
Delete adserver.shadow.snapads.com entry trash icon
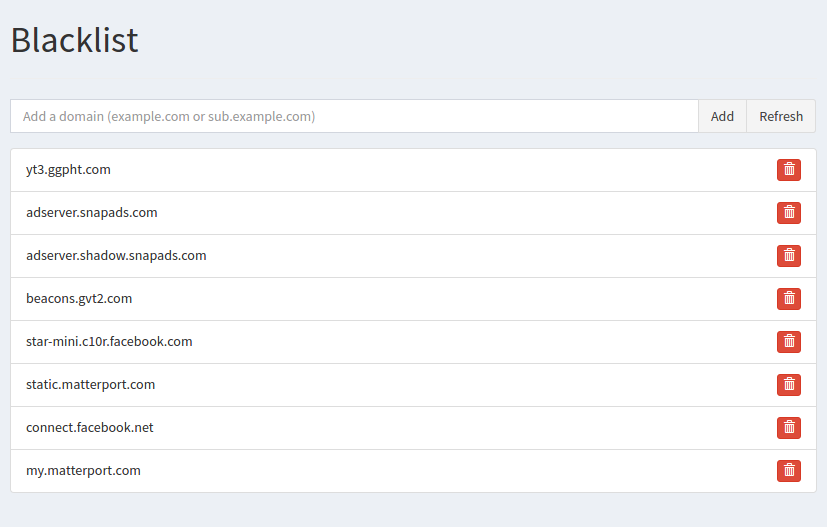pyautogui.click(x=788, y=256)
